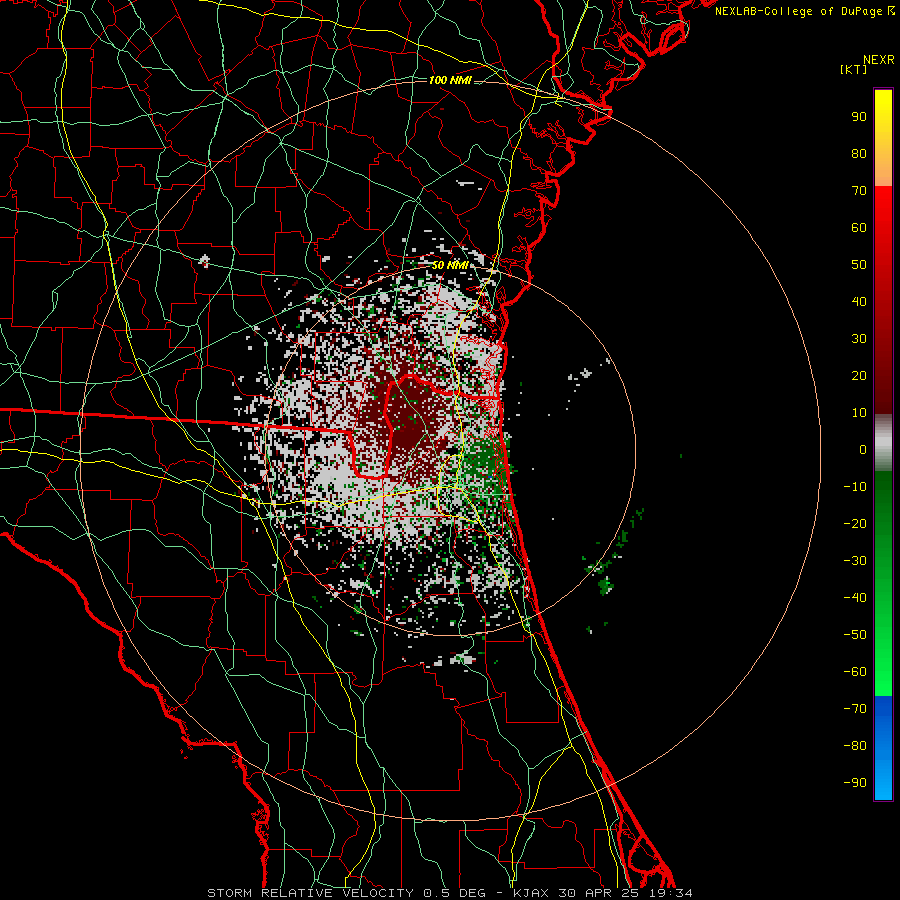Click the positive 90 knot scale value
The width and height of the screenshot is (900, 900).
[859, 117]
